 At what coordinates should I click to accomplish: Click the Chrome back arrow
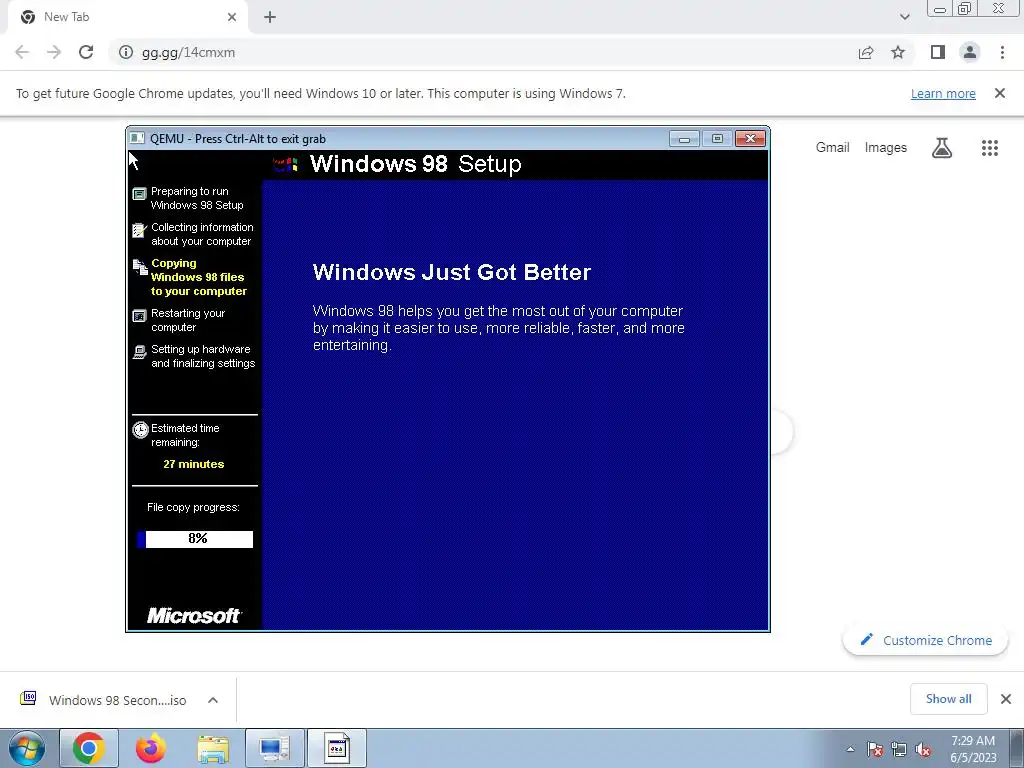pyautogui.click(x=22, y=52)
